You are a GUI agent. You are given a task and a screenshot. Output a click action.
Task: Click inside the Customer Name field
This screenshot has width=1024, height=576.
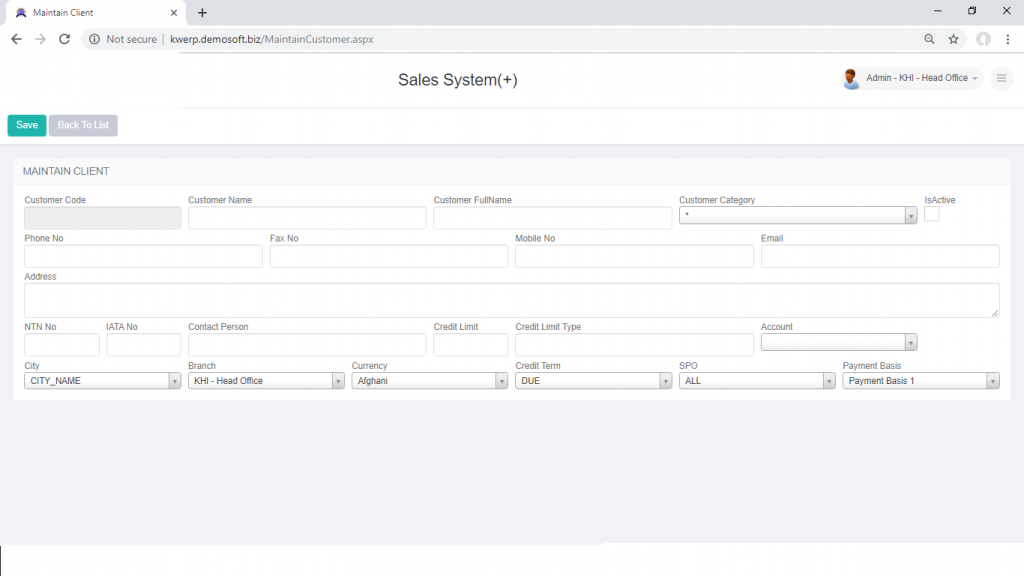(306, 217)
